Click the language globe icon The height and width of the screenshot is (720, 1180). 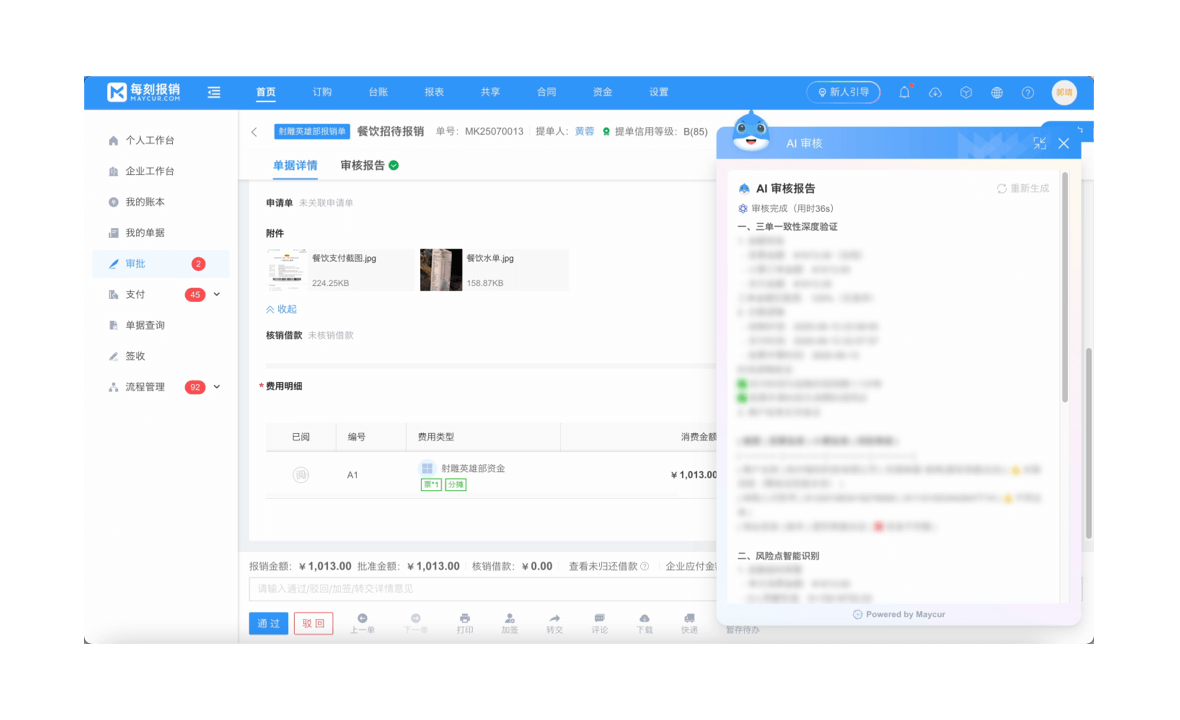pyautogui.click(x=997, y=92)
